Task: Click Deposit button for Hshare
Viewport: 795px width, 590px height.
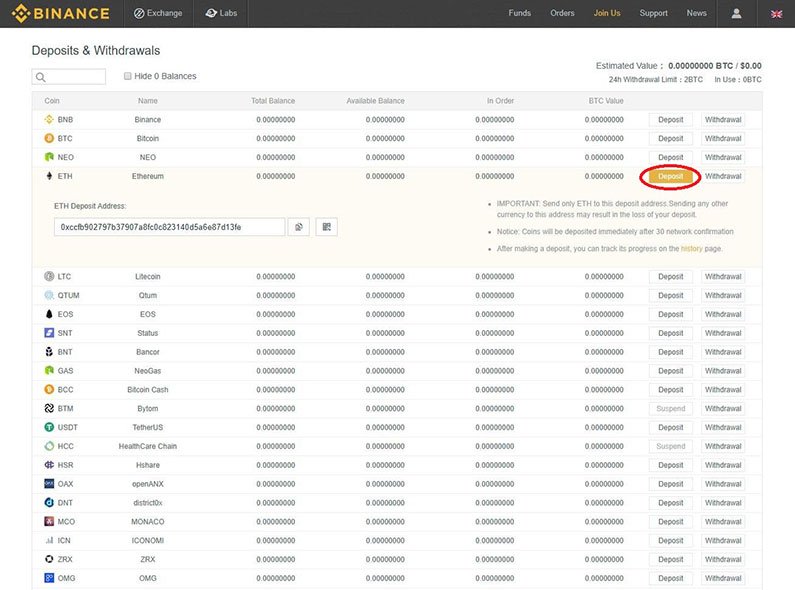Action: (x=670, y=465)
